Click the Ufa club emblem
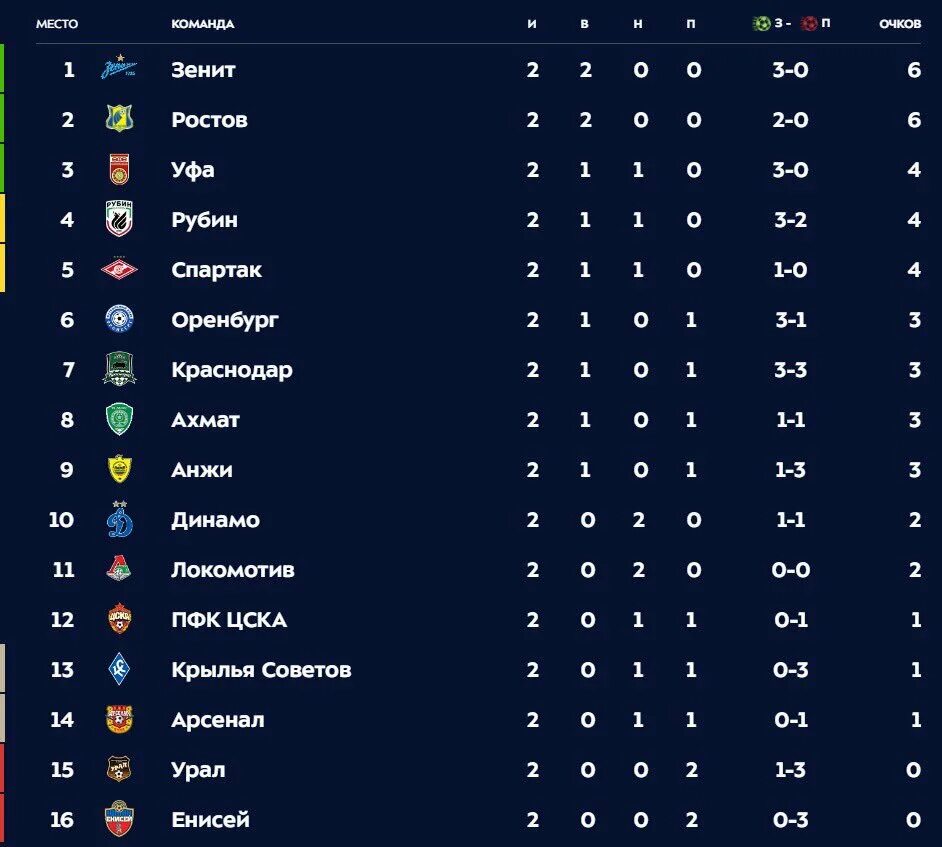This screenshot has height=847, width=942. click(x=119, y=169)
